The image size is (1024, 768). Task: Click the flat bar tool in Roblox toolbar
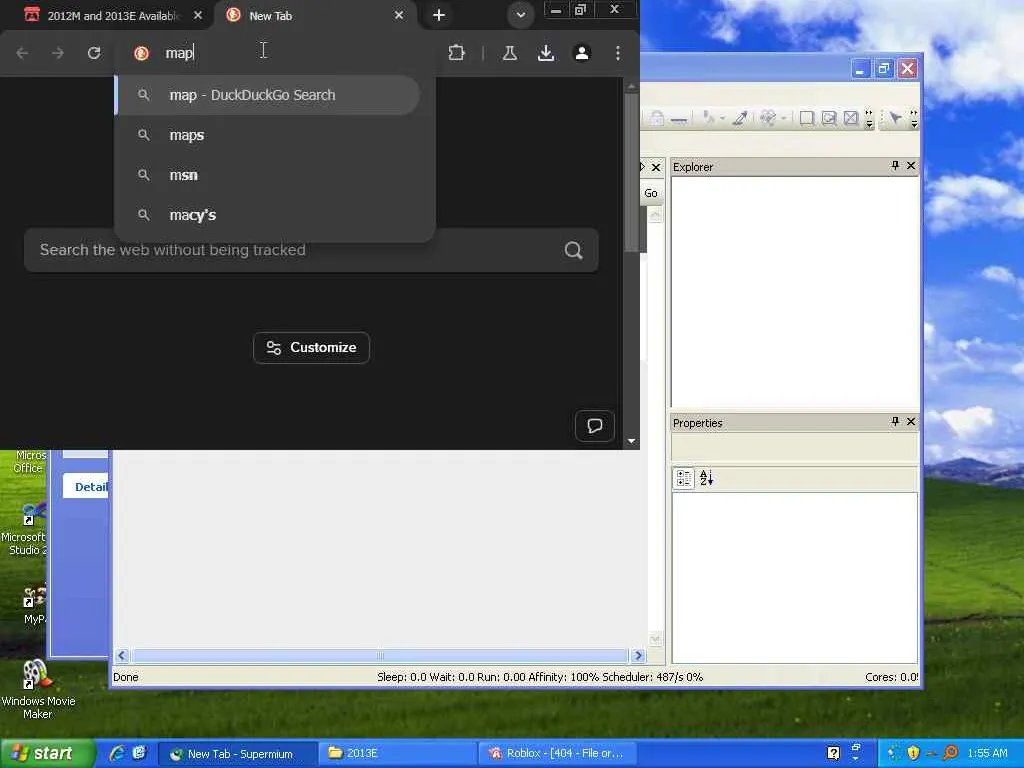pyautogui.click(x=679, y=120)
